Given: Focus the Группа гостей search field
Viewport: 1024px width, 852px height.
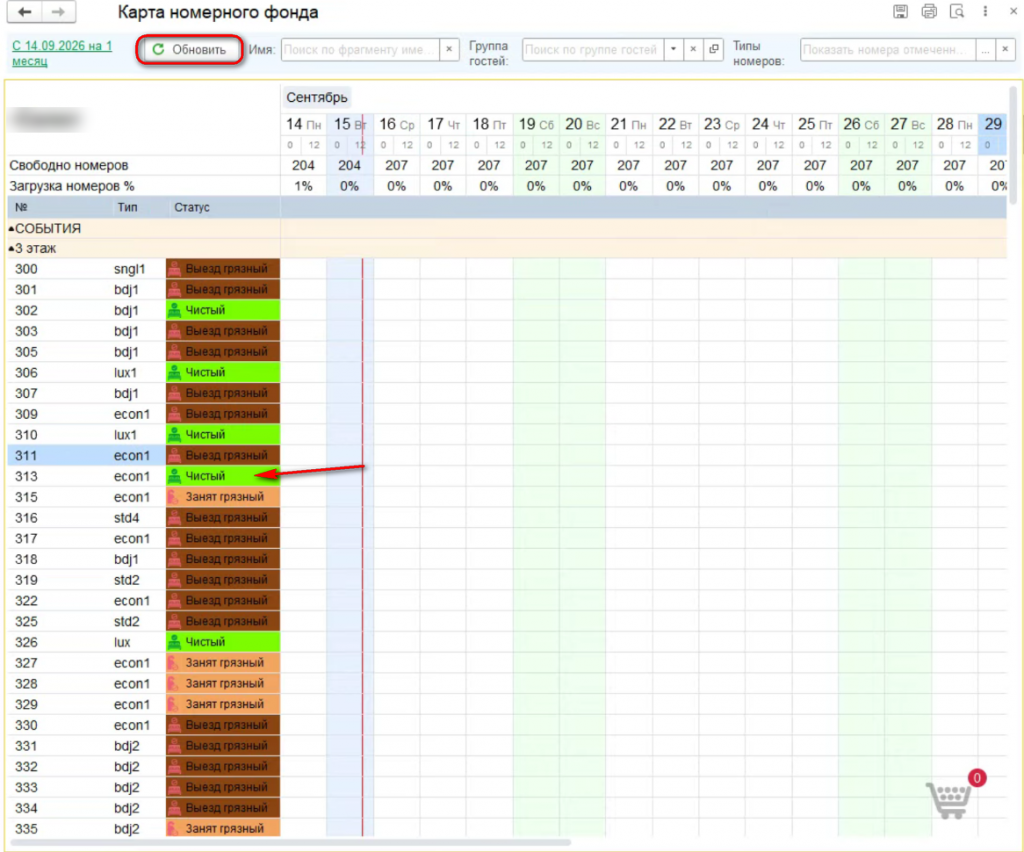Looking at the screenshot, I should 593,50.
